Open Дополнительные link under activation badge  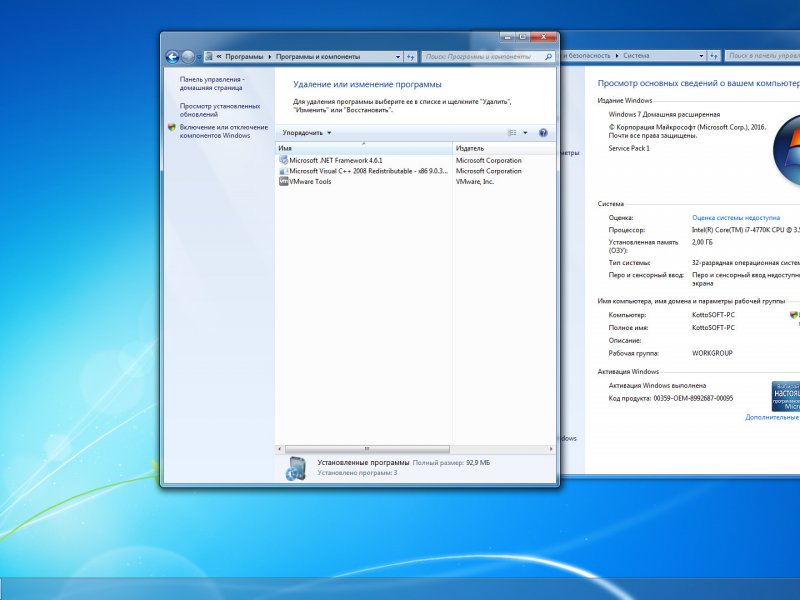[772, 417]
